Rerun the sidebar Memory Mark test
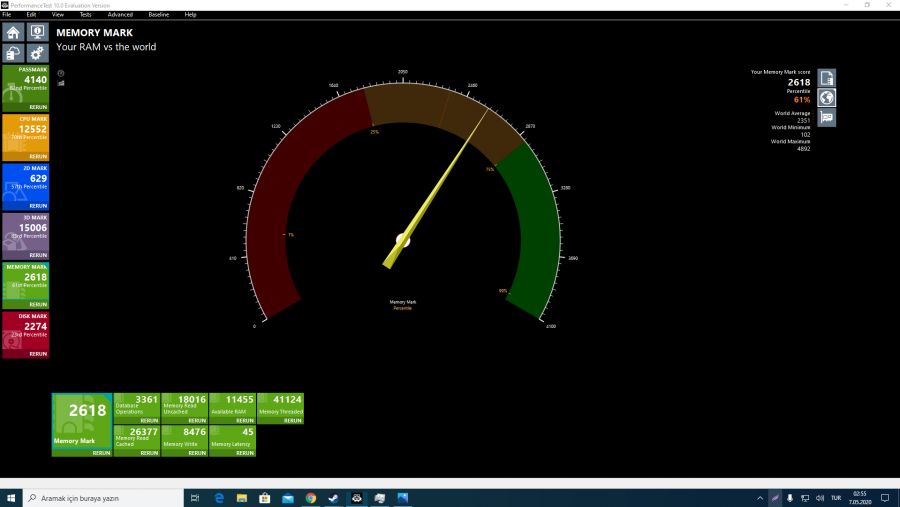 coord(38,305)
